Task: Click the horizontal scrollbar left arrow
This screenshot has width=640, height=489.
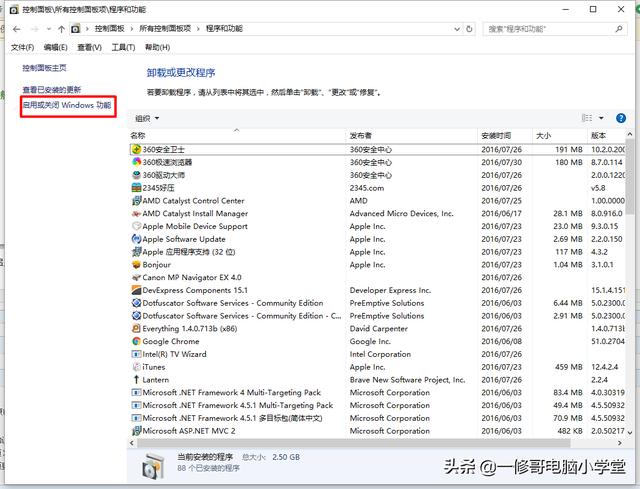Action: 132,443
